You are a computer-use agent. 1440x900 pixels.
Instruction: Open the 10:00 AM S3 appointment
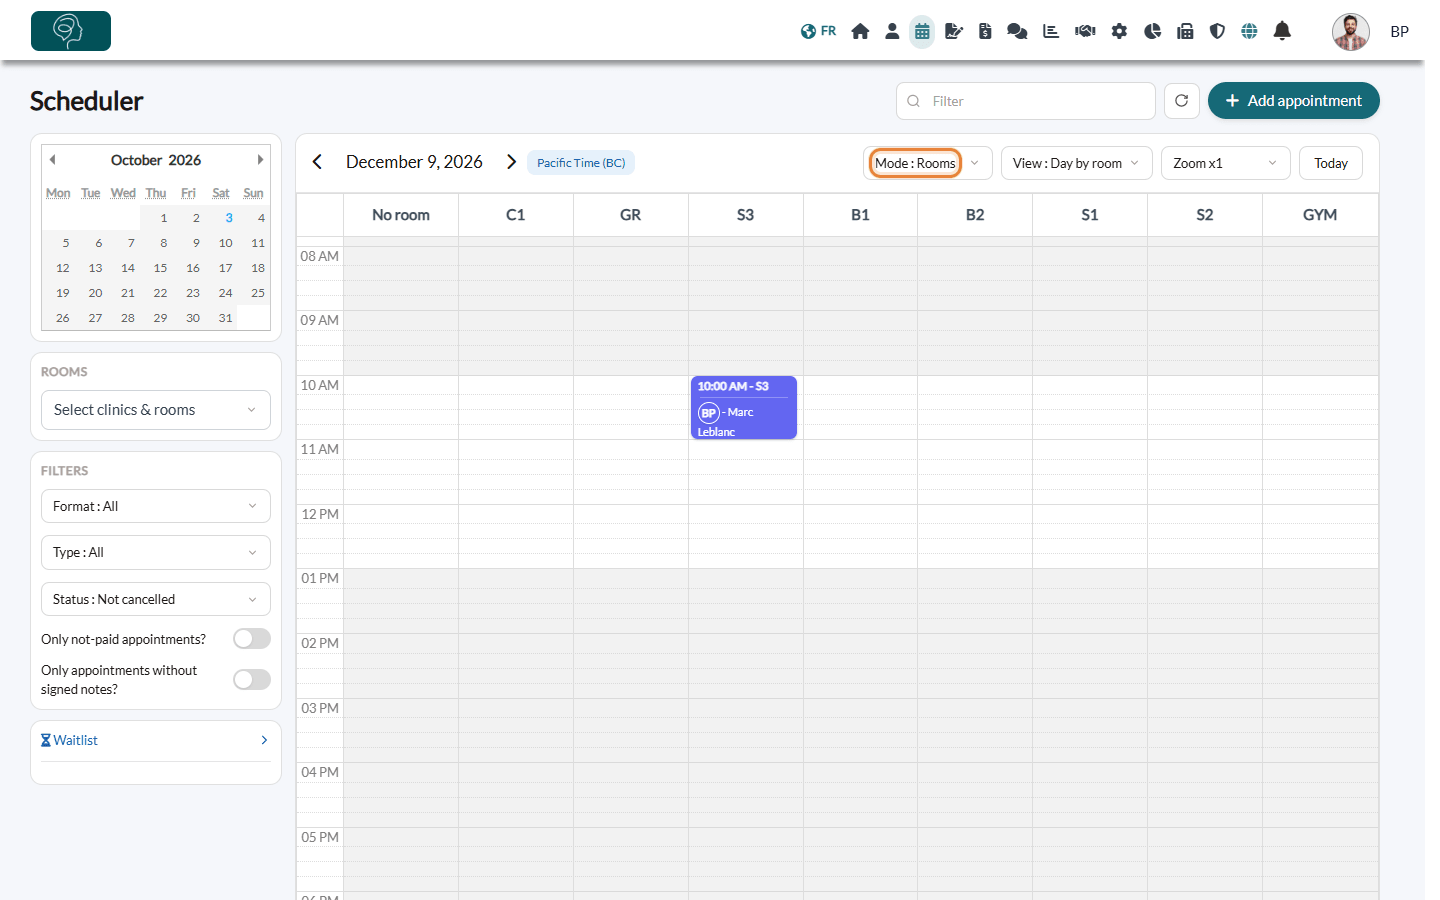tap(744, 408)
